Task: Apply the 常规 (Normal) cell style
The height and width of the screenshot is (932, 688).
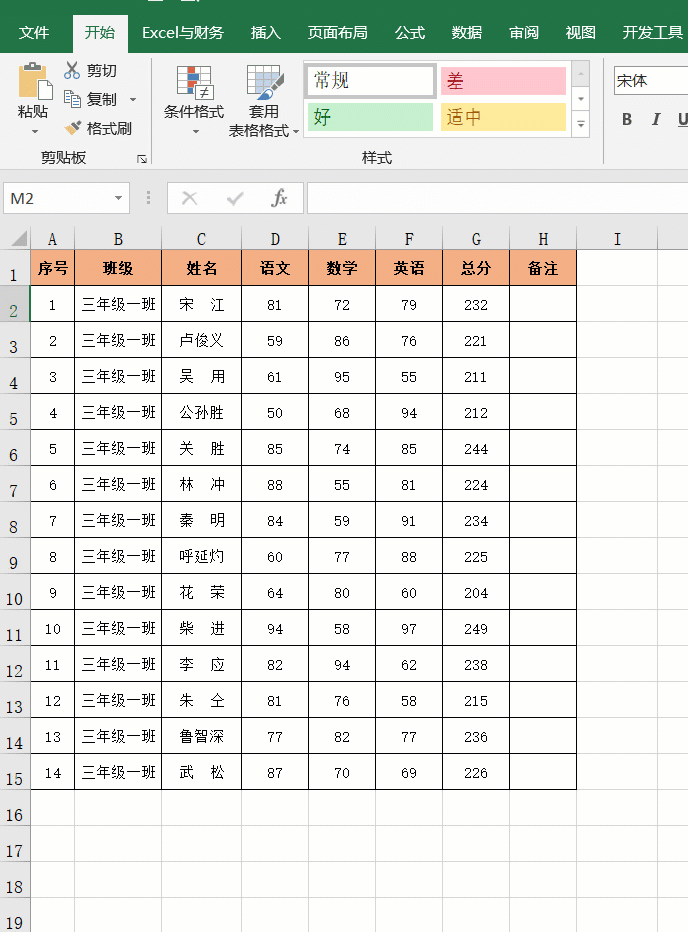Action: click(370, 80)
